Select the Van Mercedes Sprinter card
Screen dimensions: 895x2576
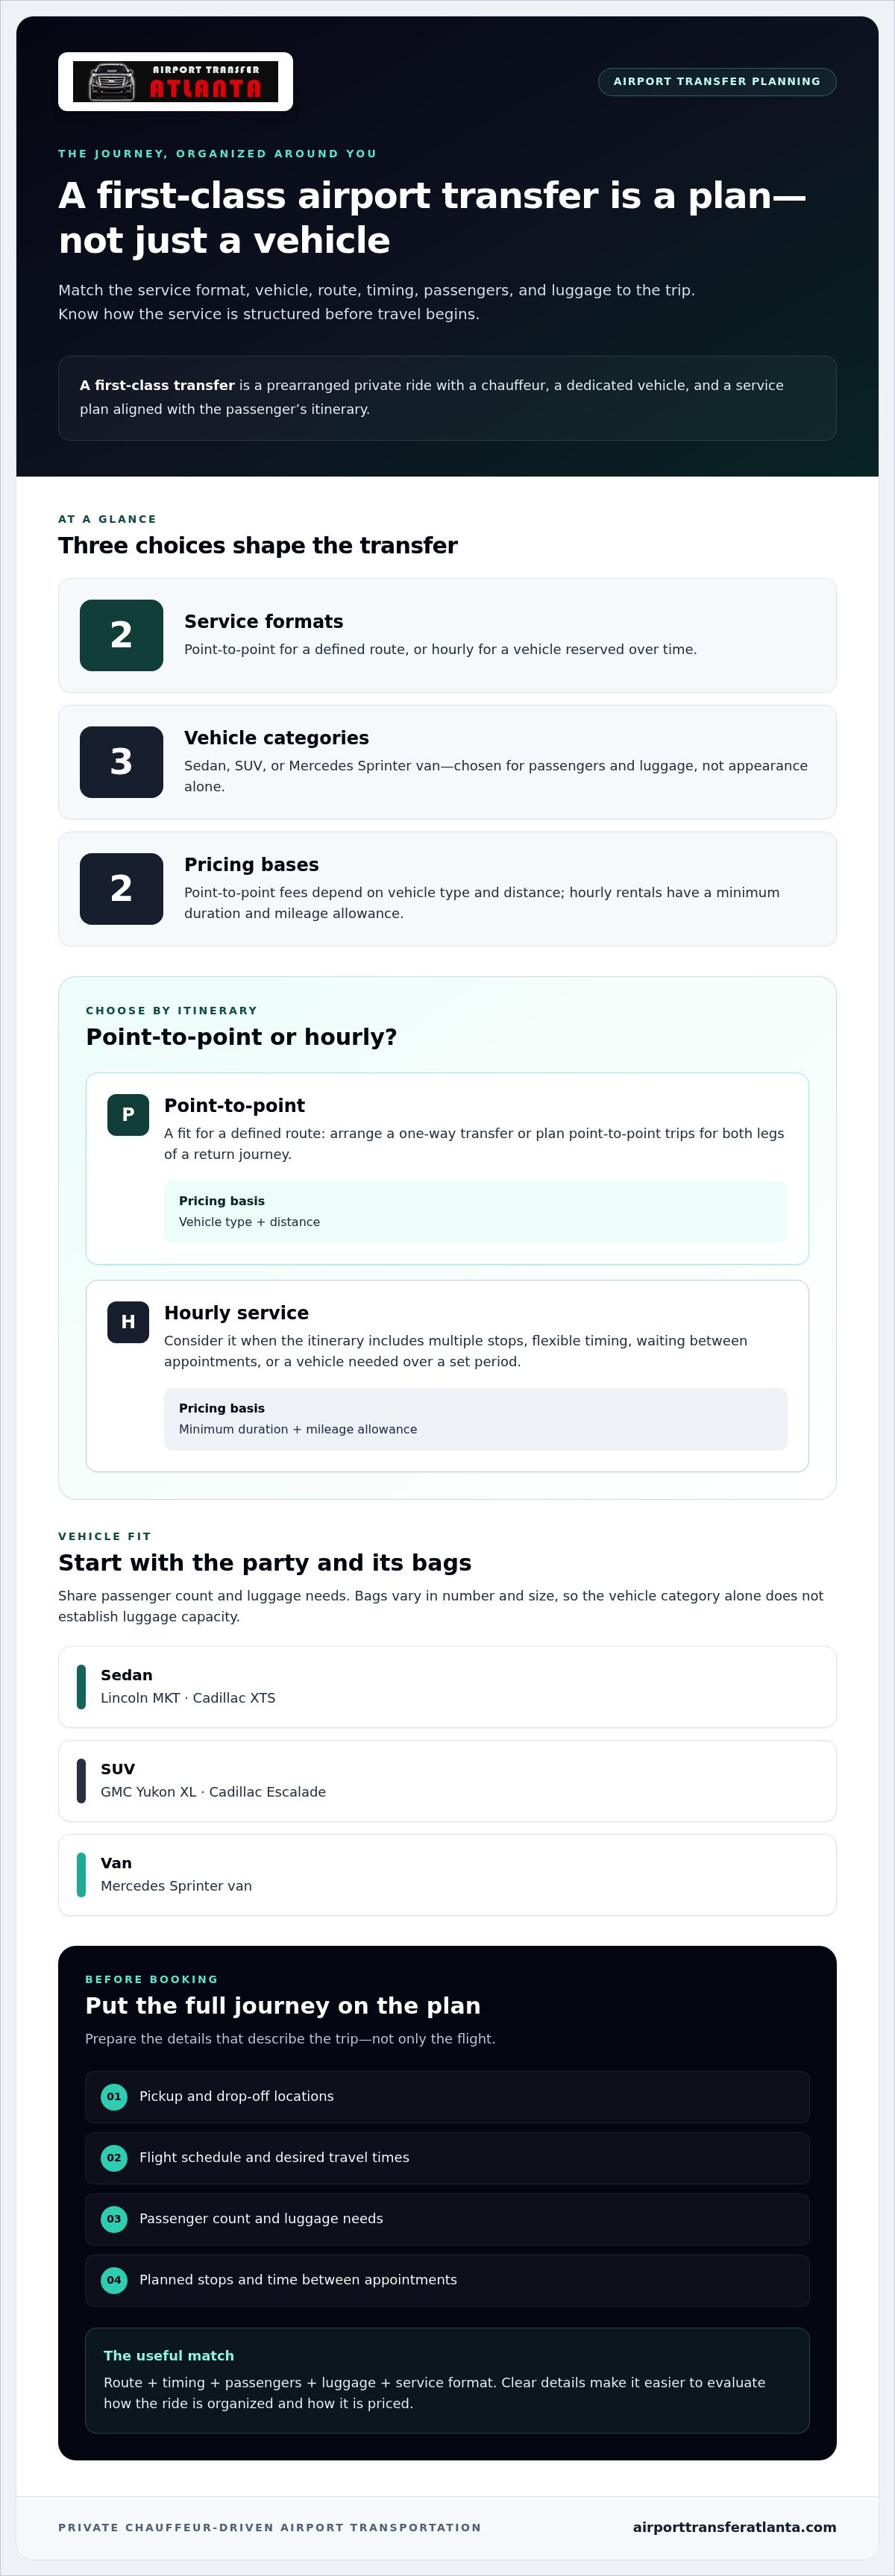coord(447,1875)
